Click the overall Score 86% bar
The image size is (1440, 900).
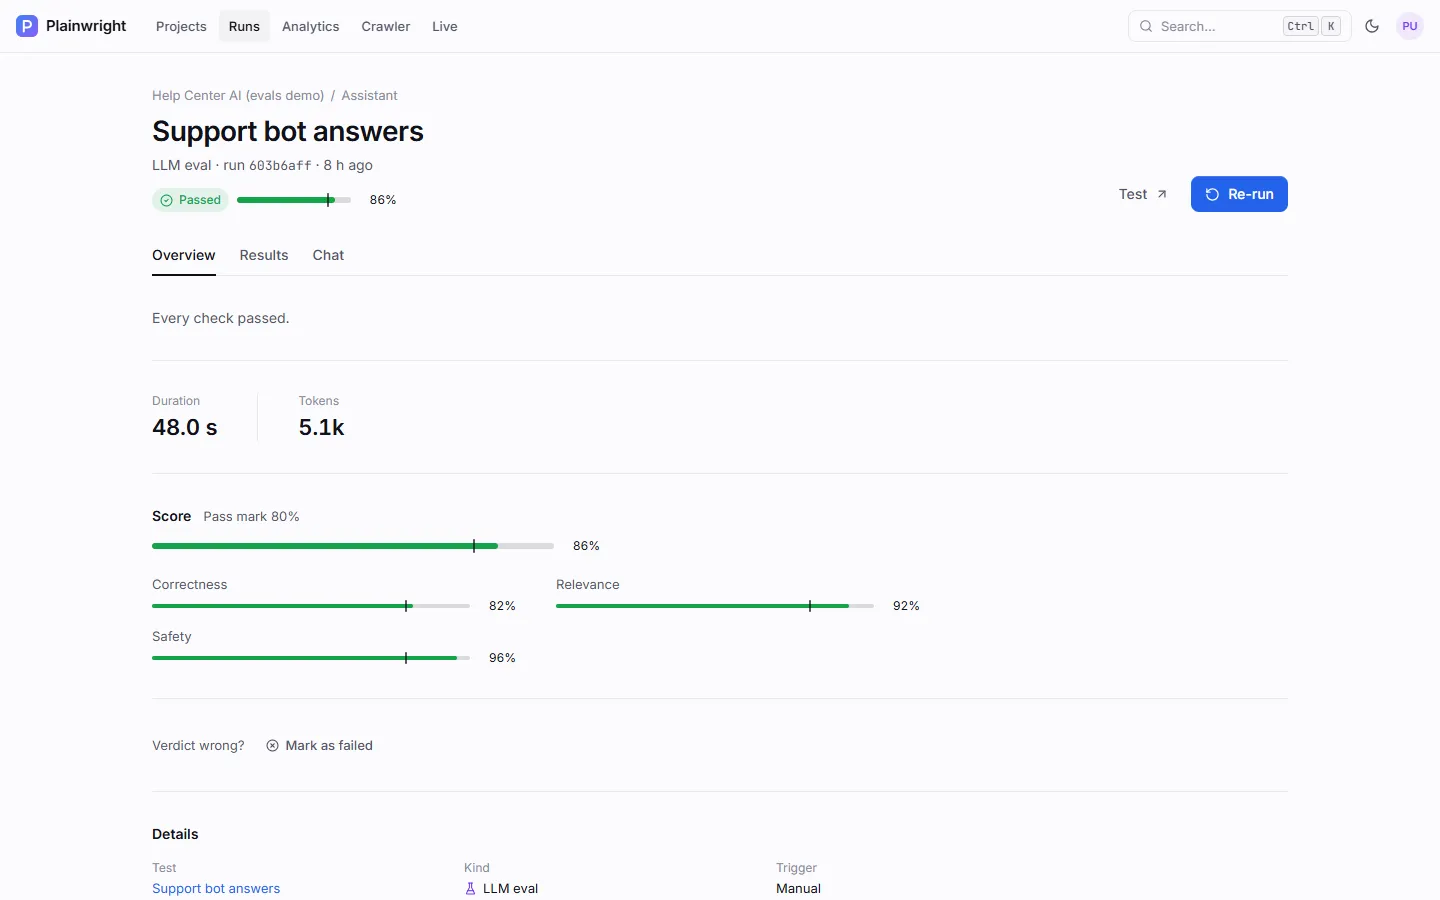pos(353,546)
